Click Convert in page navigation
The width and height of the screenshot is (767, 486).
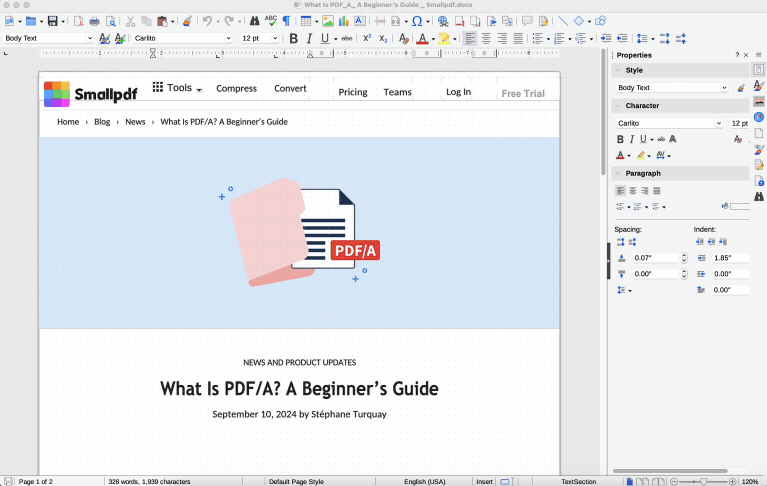(290, 88)
